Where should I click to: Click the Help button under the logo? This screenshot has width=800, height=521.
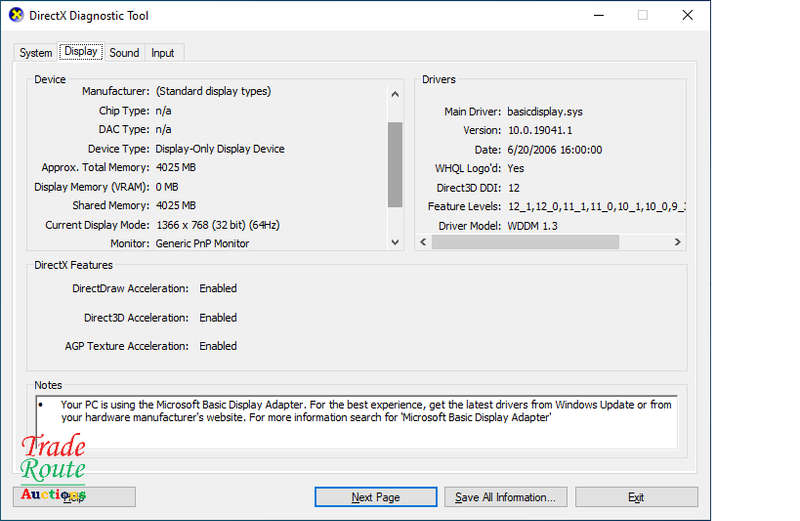click(x=74, y=497)
